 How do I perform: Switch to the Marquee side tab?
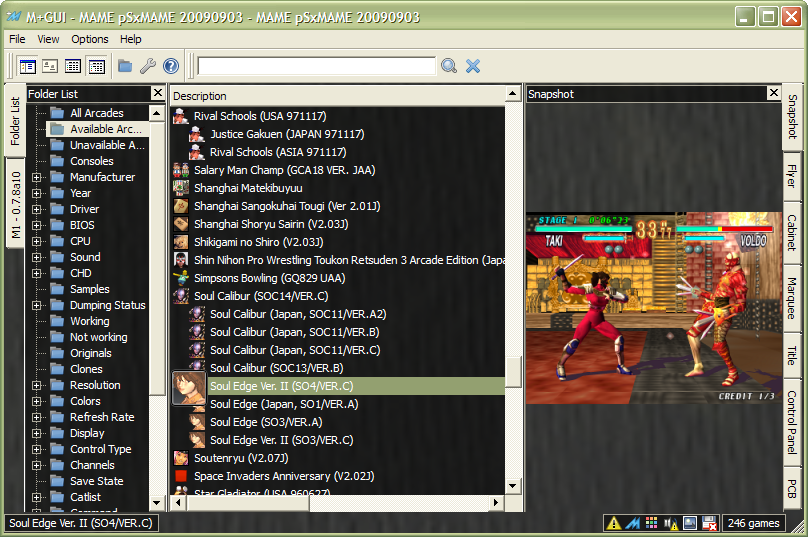(792, 298)
